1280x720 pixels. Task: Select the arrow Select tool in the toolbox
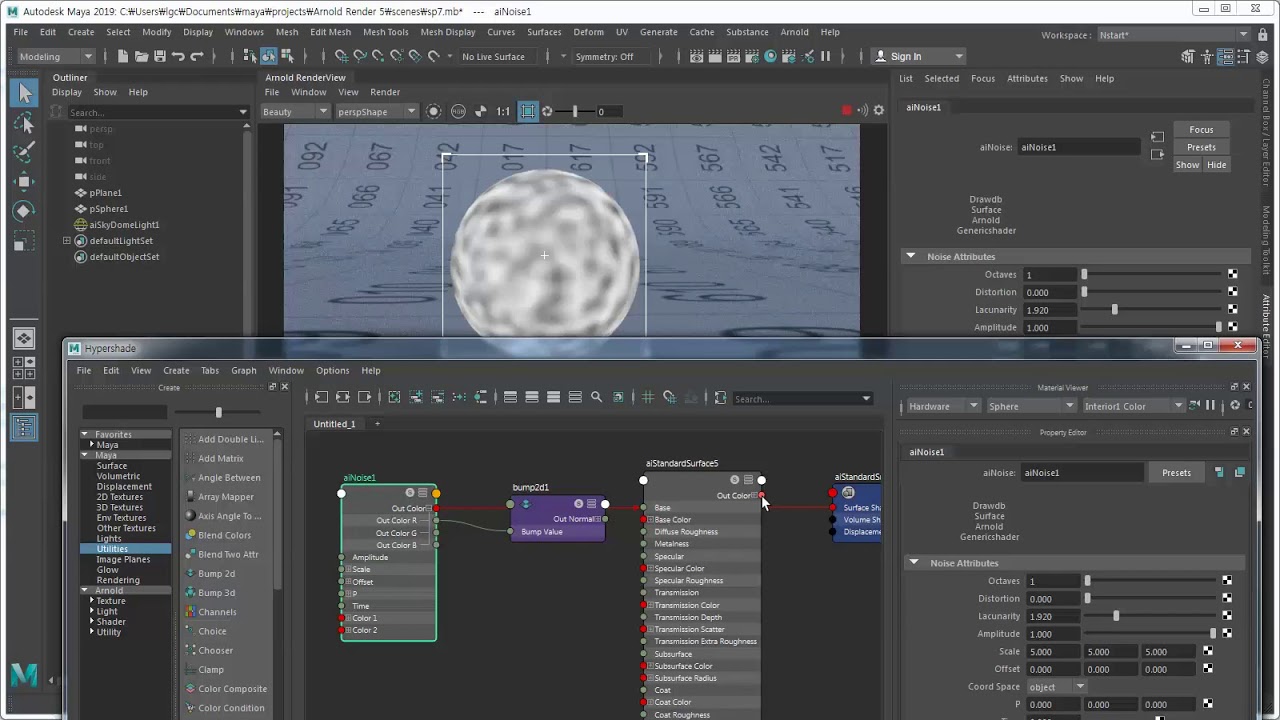click(x=25, y=93)
